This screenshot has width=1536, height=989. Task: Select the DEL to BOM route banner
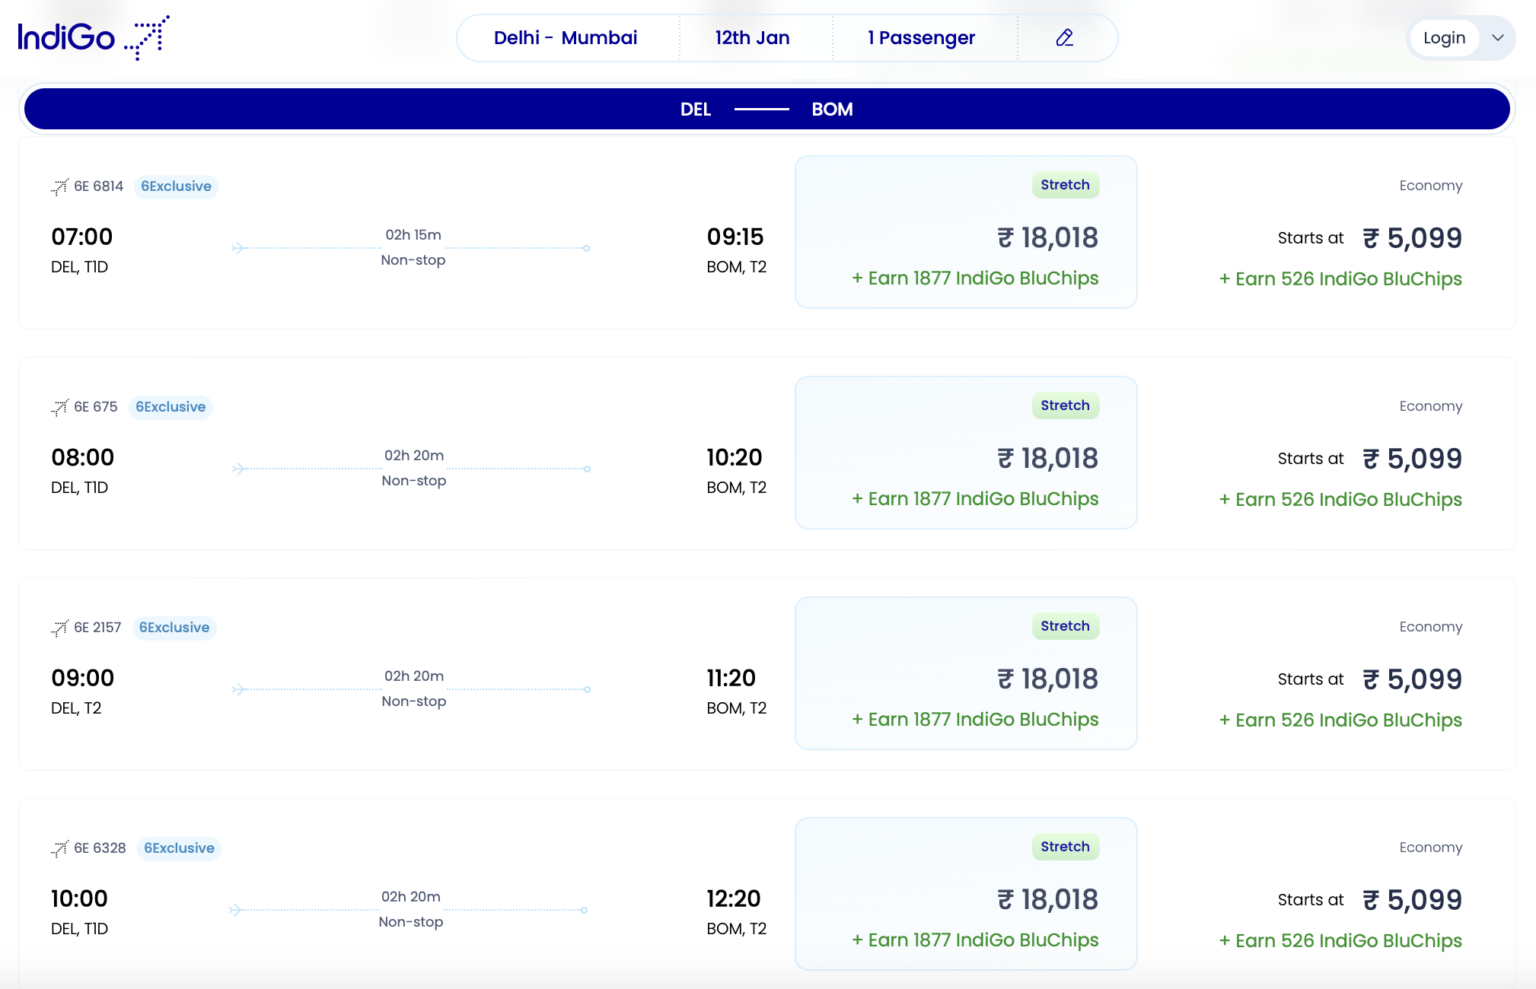pos(766,108)
